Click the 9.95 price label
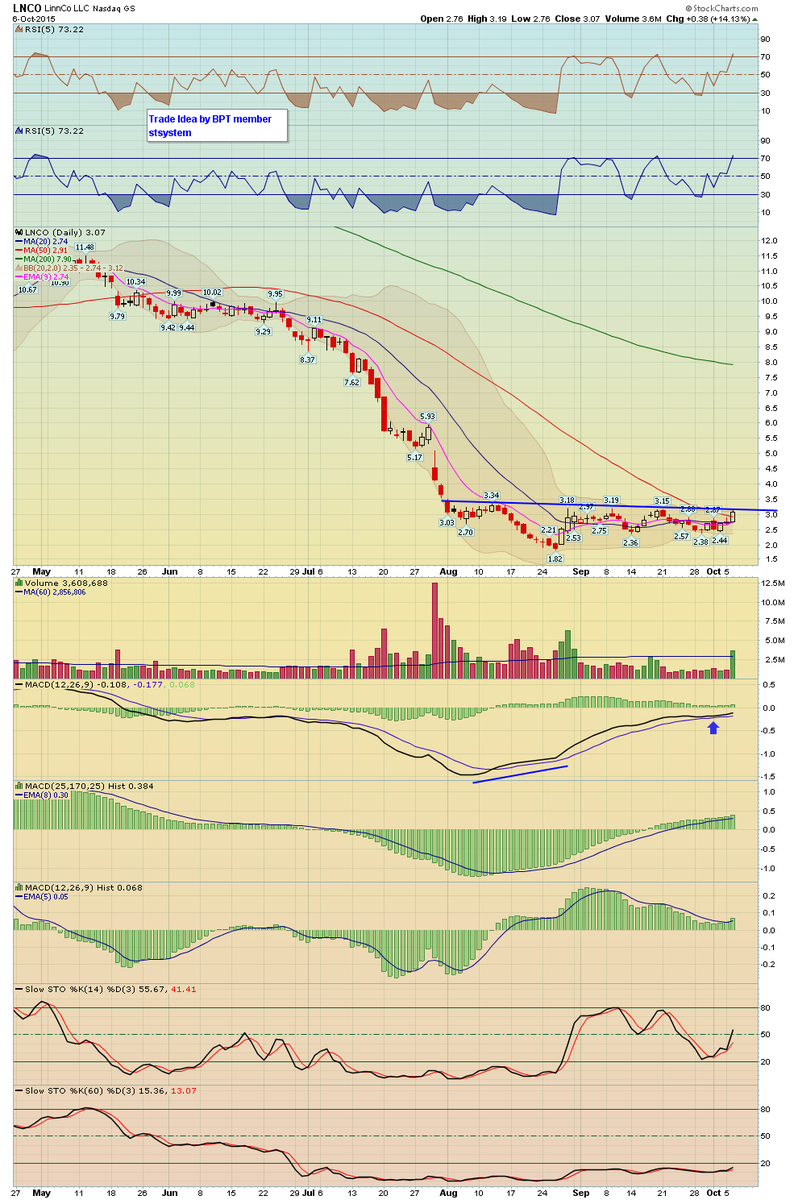The width and height of the screenshot is (798, 1200). tap(274, 294)
